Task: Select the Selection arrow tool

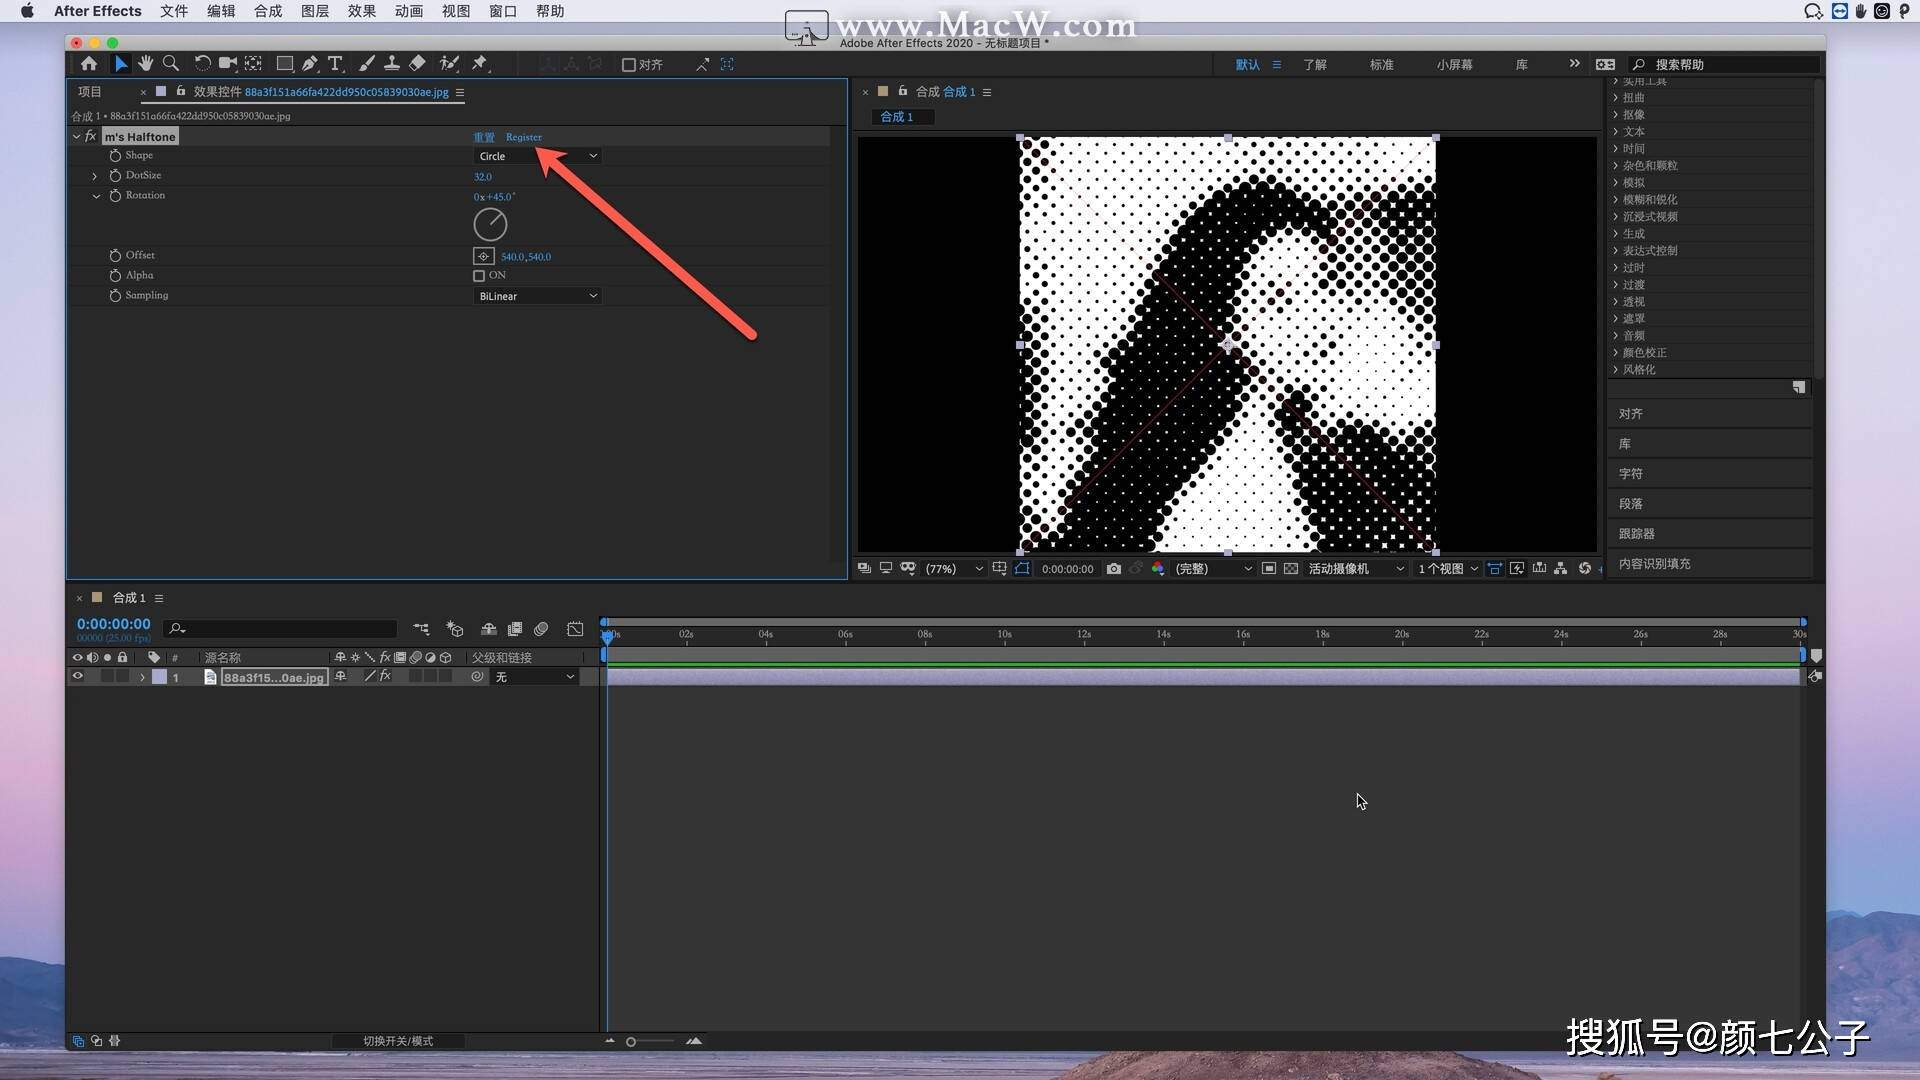Action: [120, 64]
